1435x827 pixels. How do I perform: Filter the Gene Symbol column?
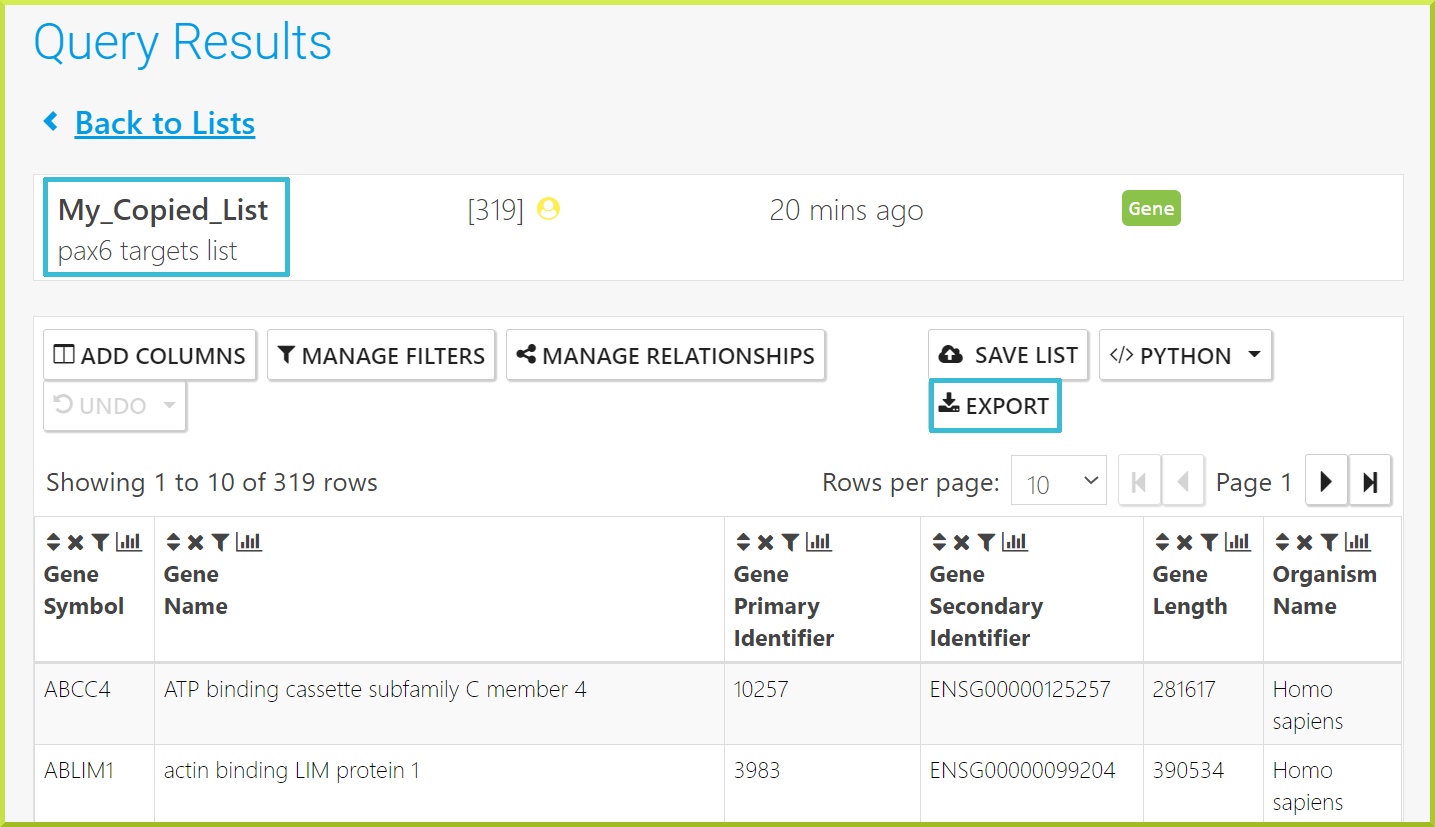tap(100, 542)
